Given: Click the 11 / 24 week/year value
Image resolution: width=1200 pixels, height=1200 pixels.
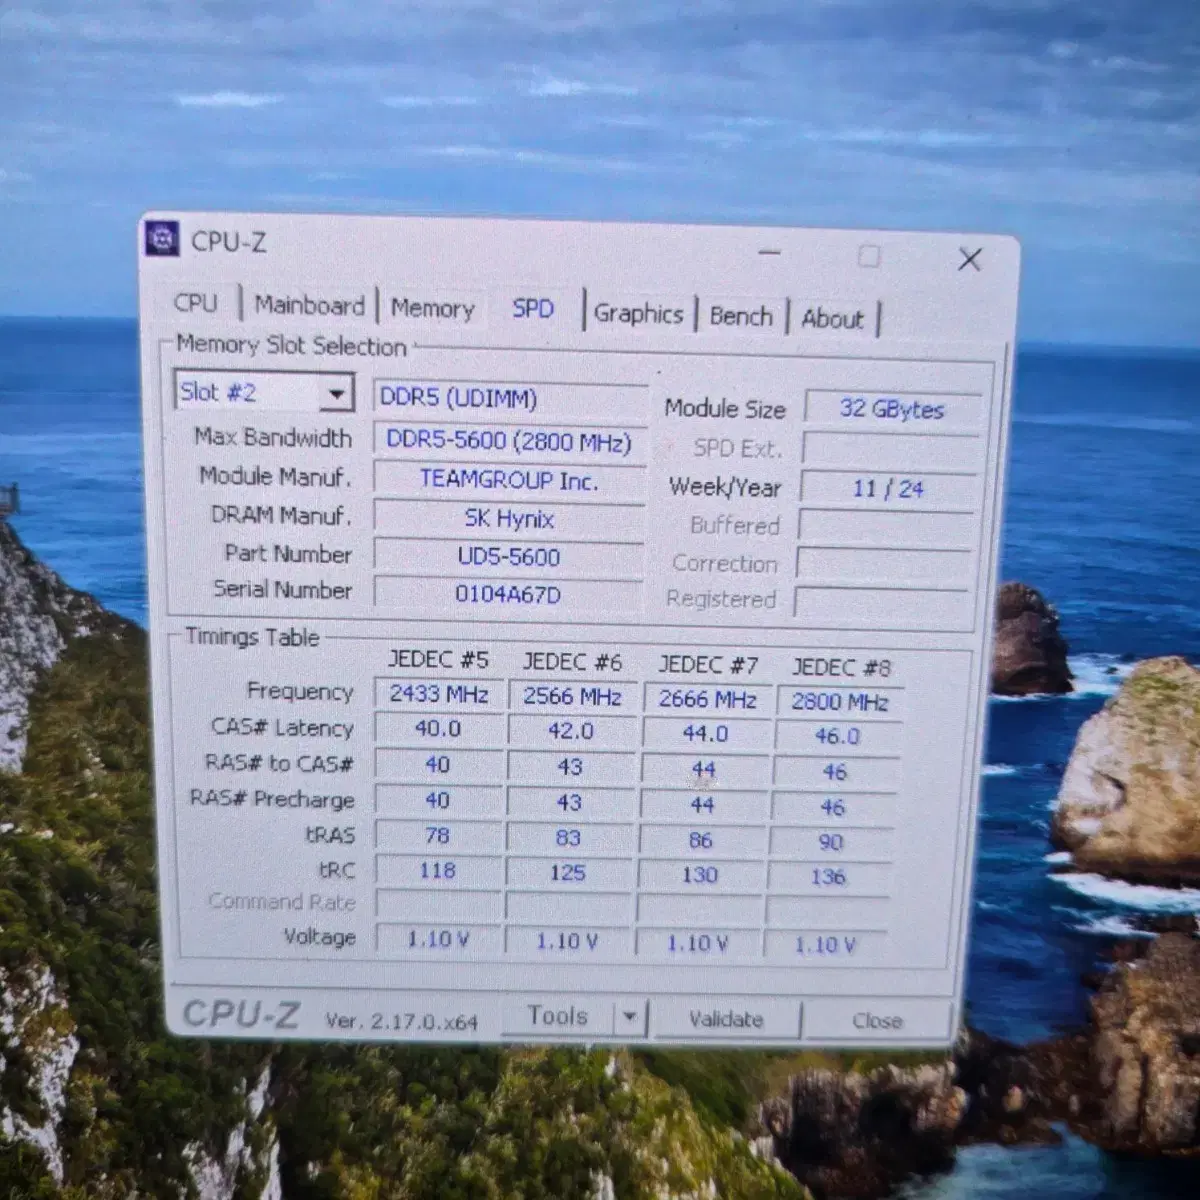Looking at the screenshot, I should tap(889, 489).
